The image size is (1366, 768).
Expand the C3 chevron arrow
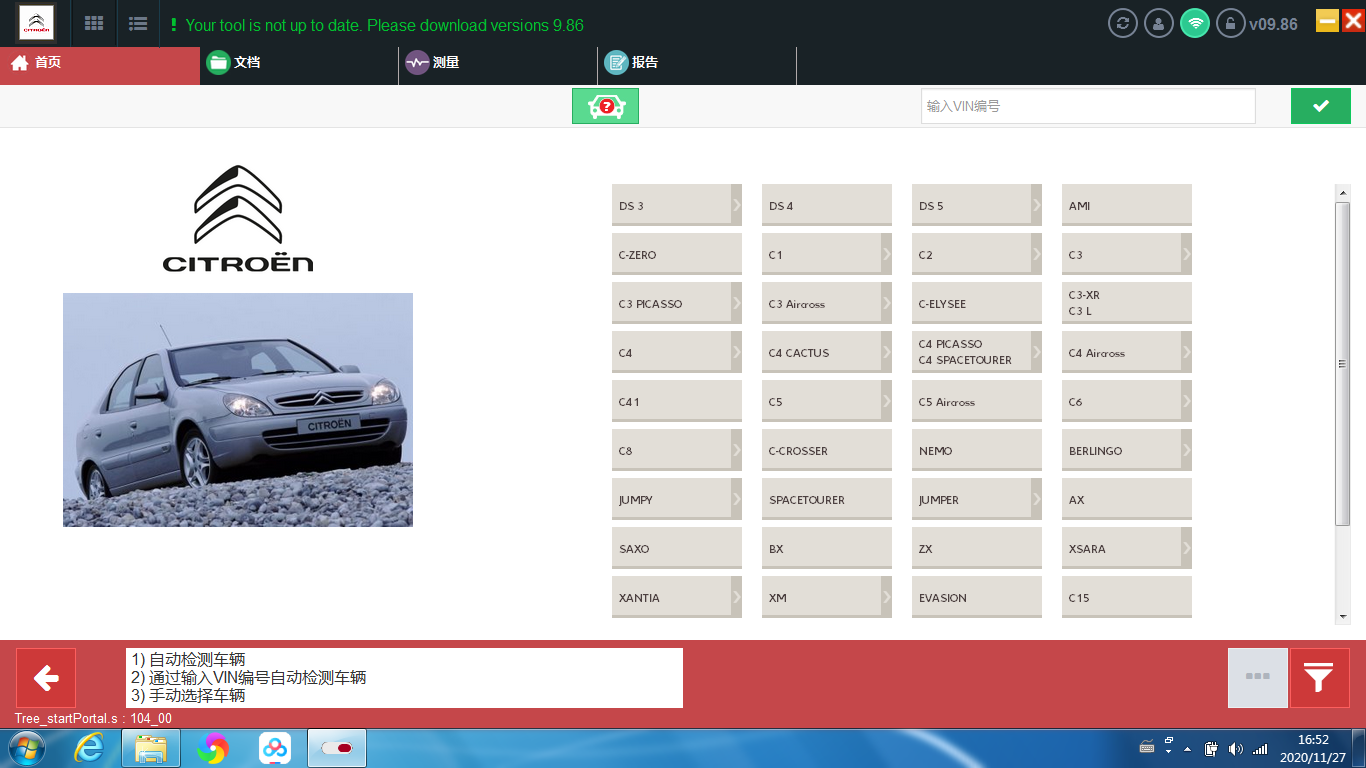[x=1186, y=254]
